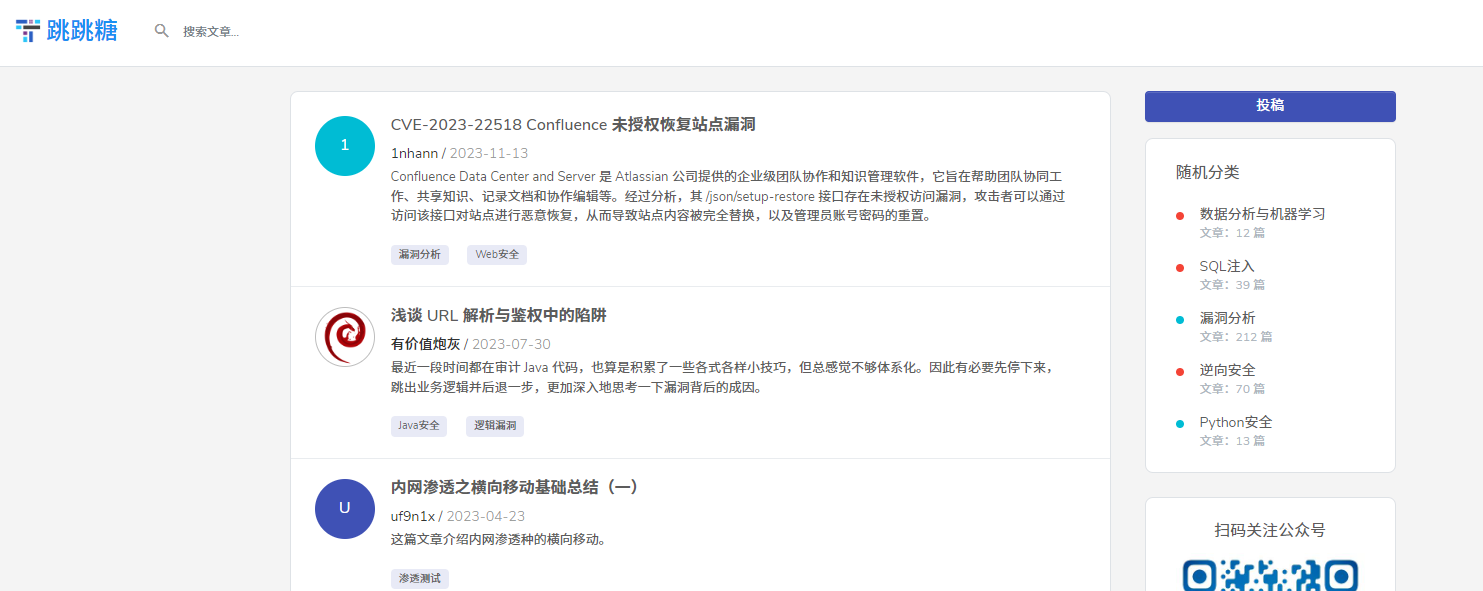Open the 浅谈 URL 解析与鉴权中的陷阱 article
This screenshot has width=1483, height=591.
pos(498,316)
